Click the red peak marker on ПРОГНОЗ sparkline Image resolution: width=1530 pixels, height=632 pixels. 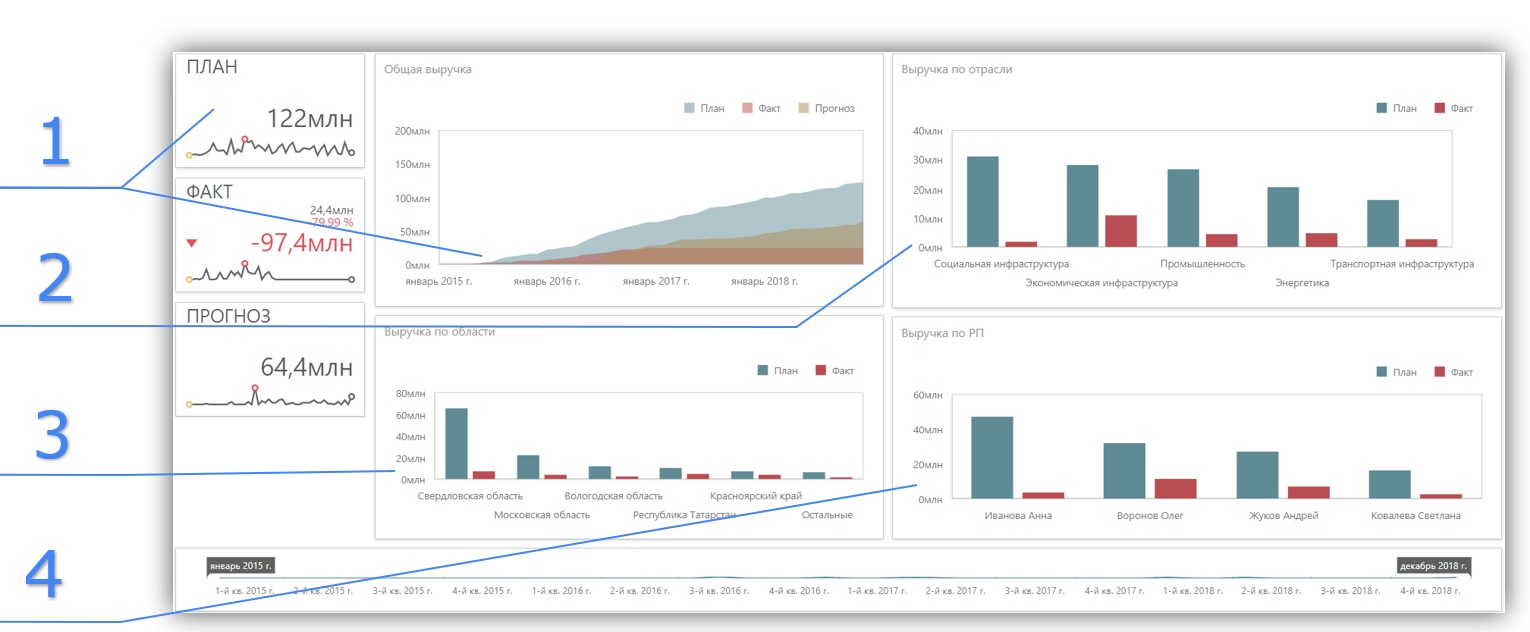[255, 388]
